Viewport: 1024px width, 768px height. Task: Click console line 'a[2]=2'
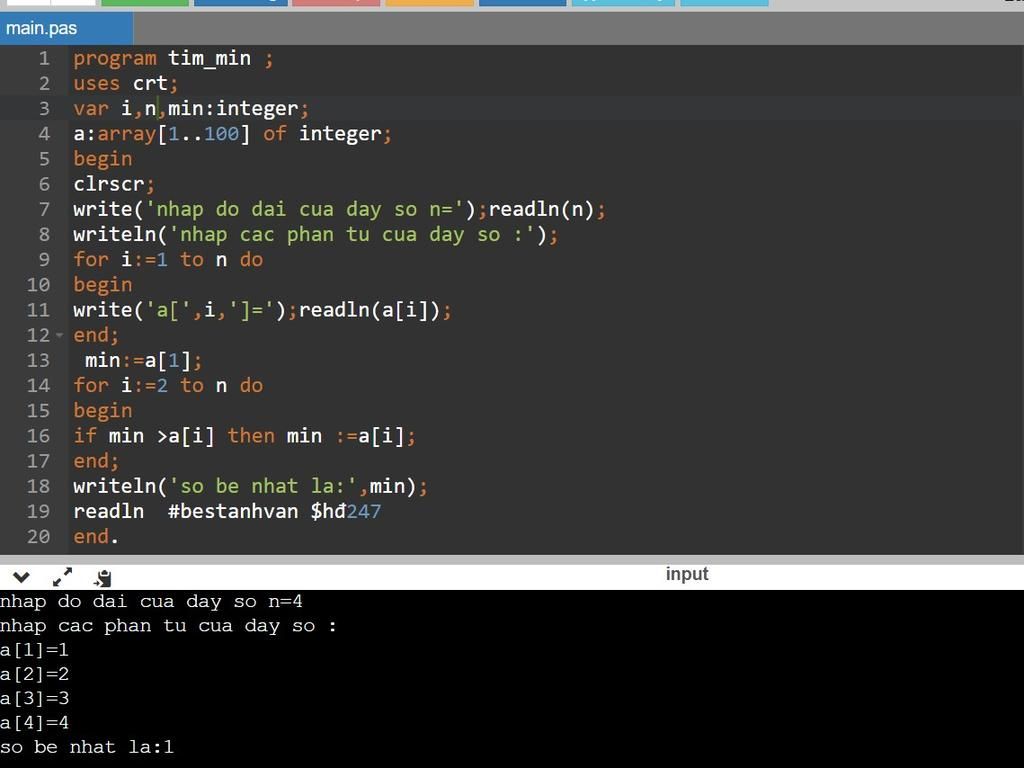(x=34, y=675)
